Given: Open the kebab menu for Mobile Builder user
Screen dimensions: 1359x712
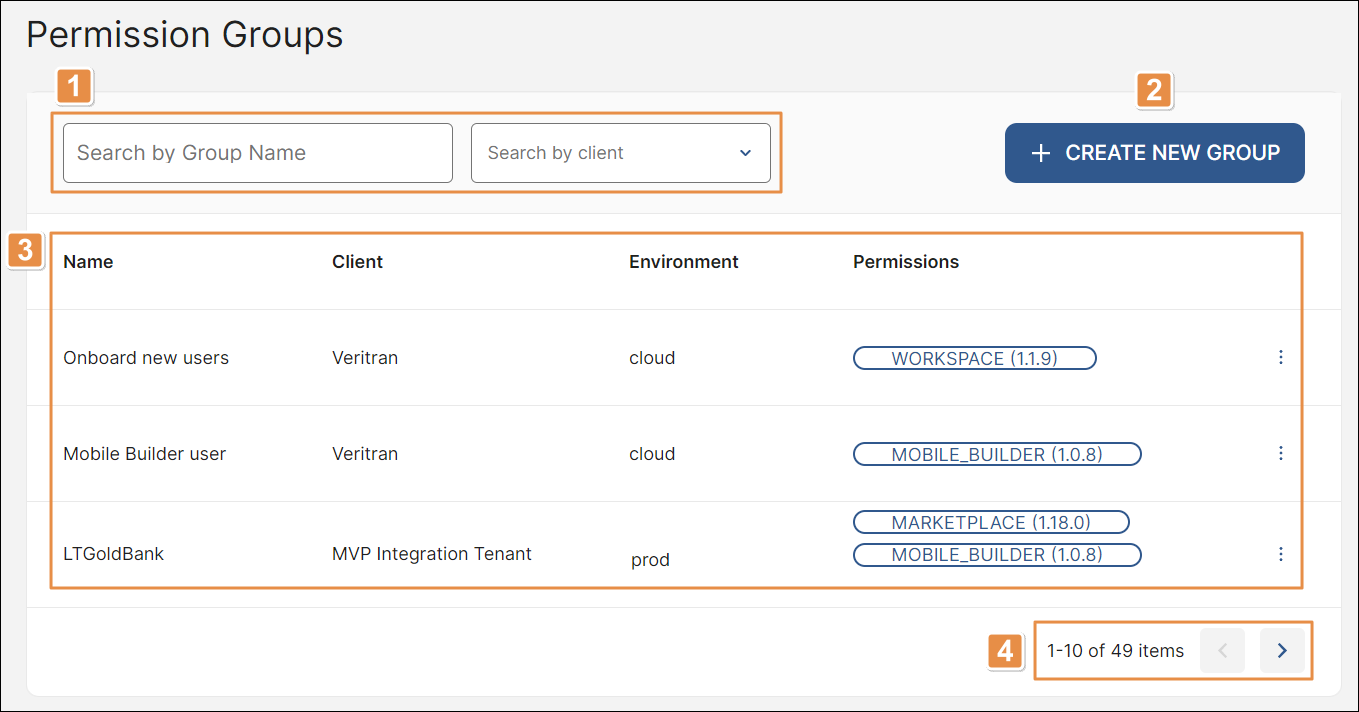Looking at the screenshot, I should 1280,453.
